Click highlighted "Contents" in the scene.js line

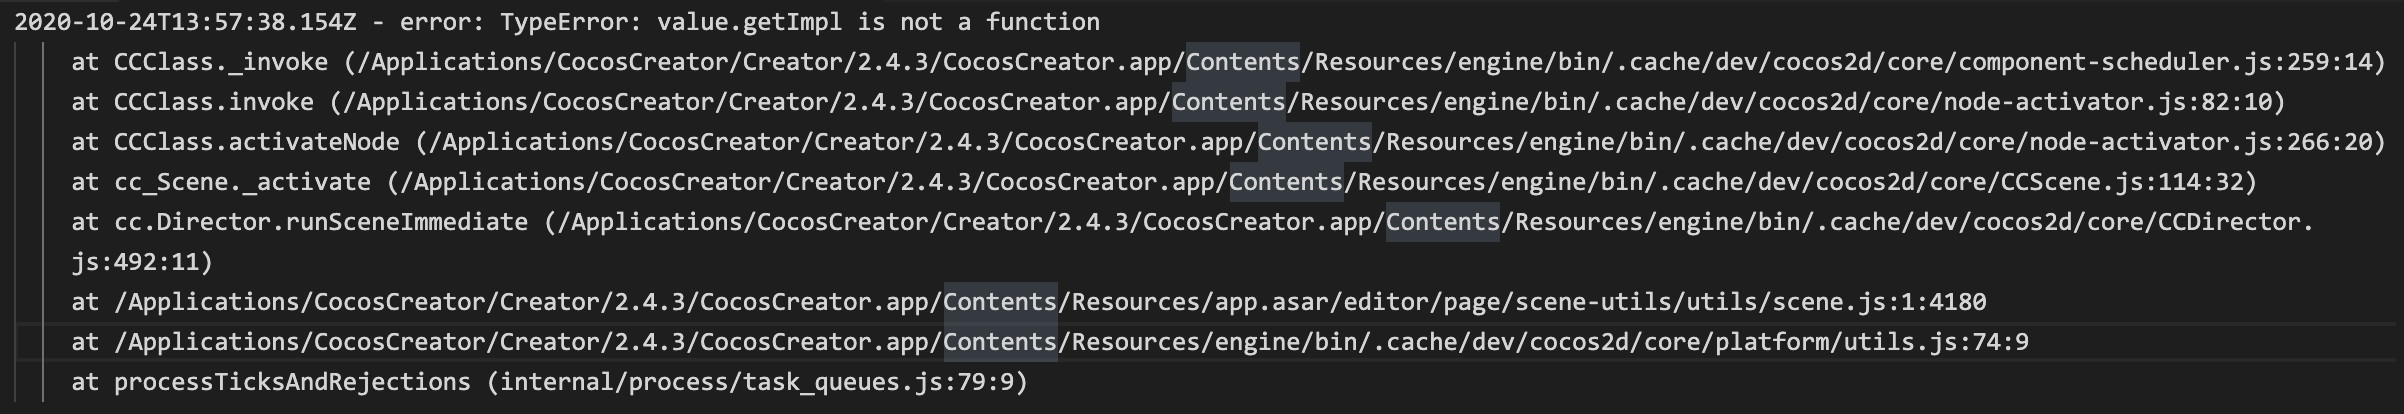point(1000,302)
